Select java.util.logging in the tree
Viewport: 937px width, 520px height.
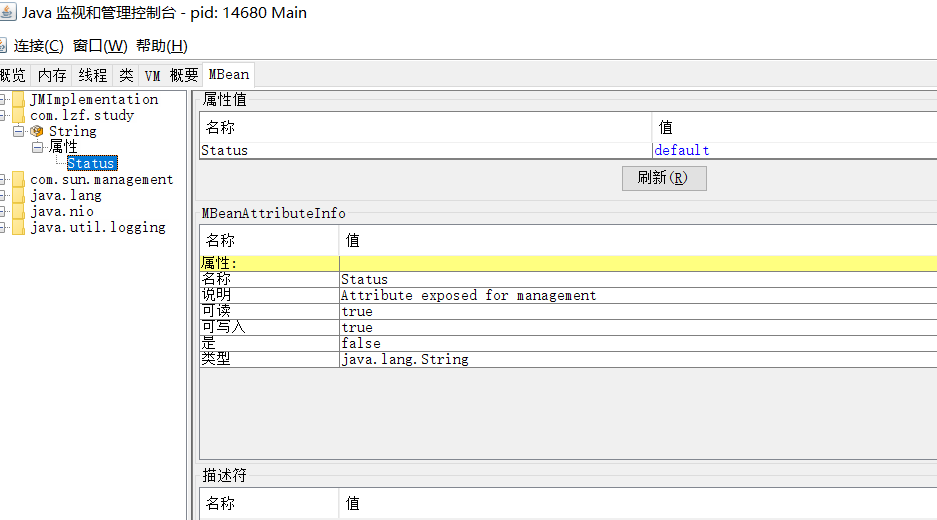(x=98, y=228)
